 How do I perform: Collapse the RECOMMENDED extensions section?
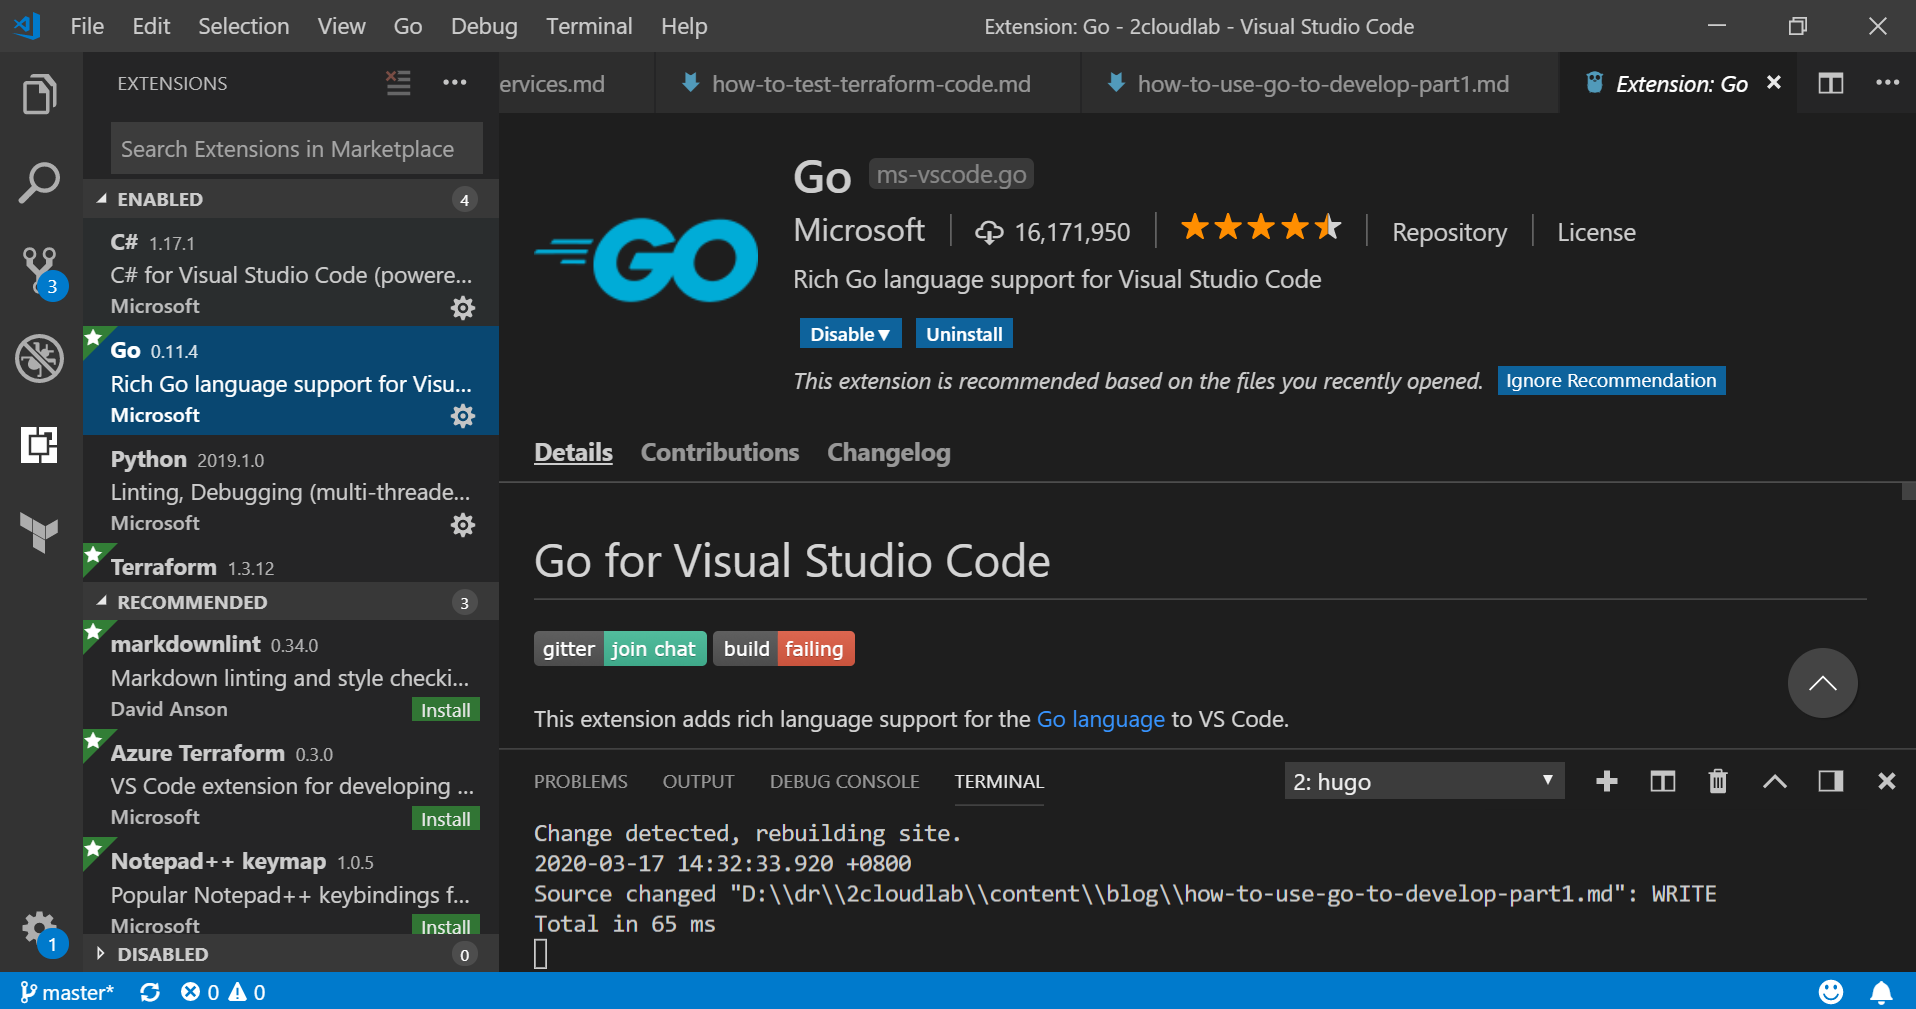click(291, 602)
